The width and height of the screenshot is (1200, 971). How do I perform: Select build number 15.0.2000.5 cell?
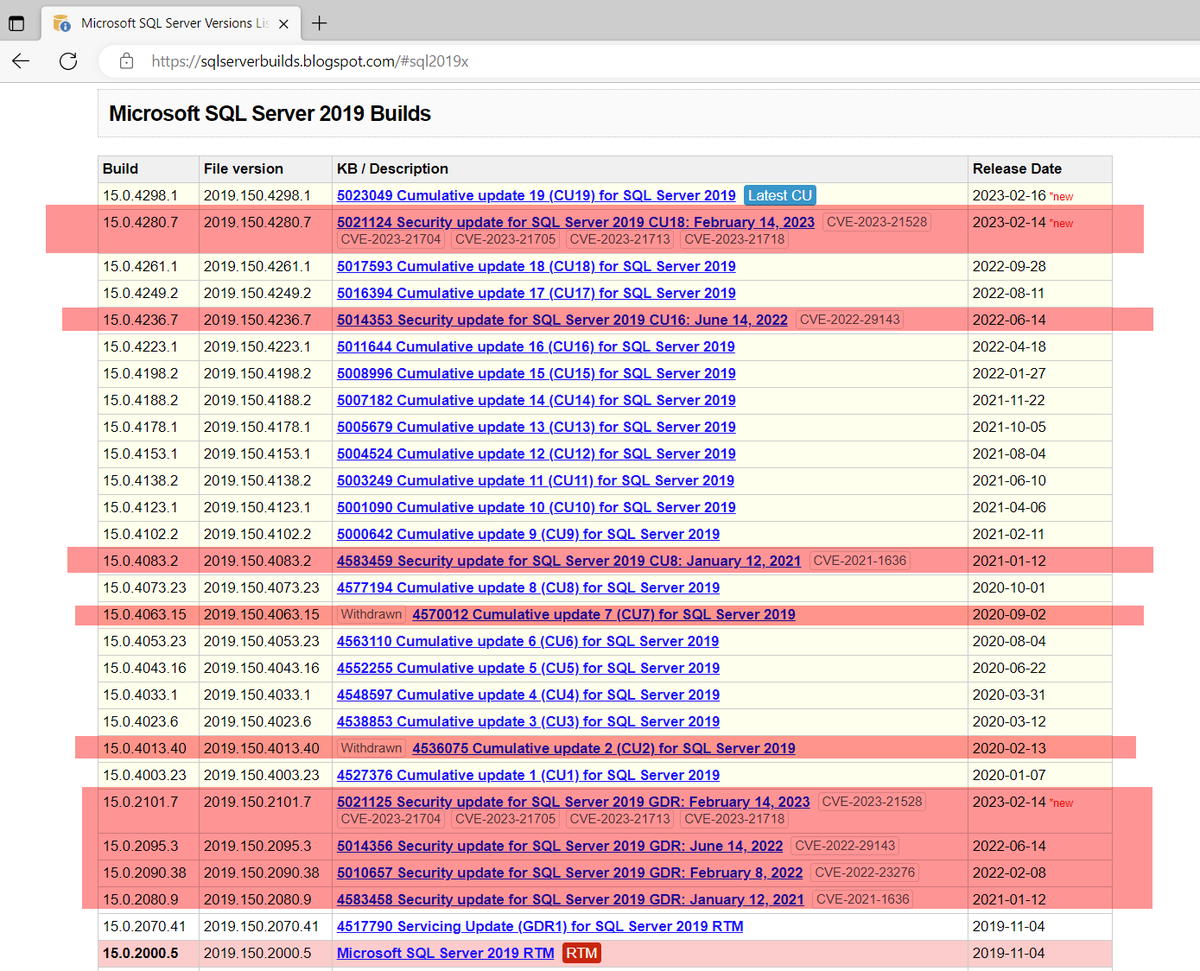[148, 953]
